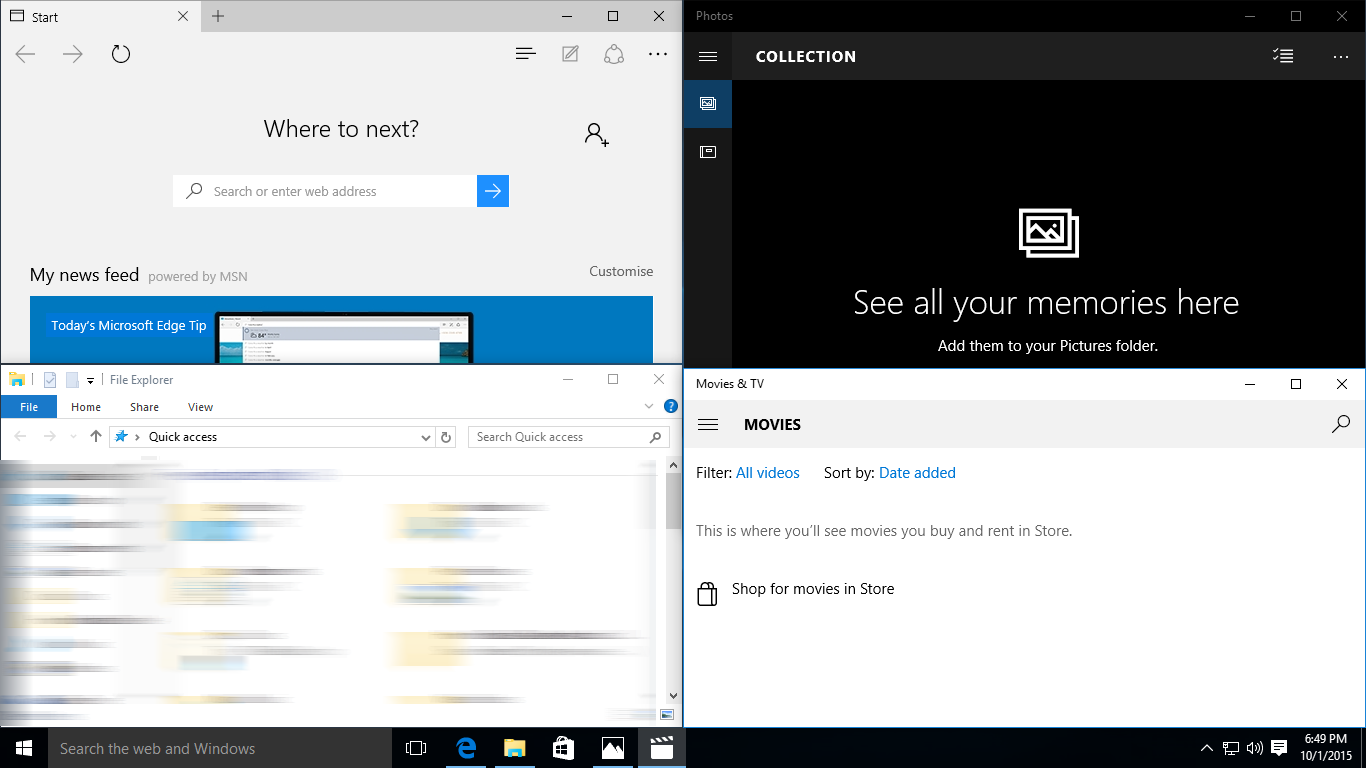The width and height of the screenshot is (1366, 768).
Task: Click the Properties quick access toolbar icon
Action: point(50,380)
